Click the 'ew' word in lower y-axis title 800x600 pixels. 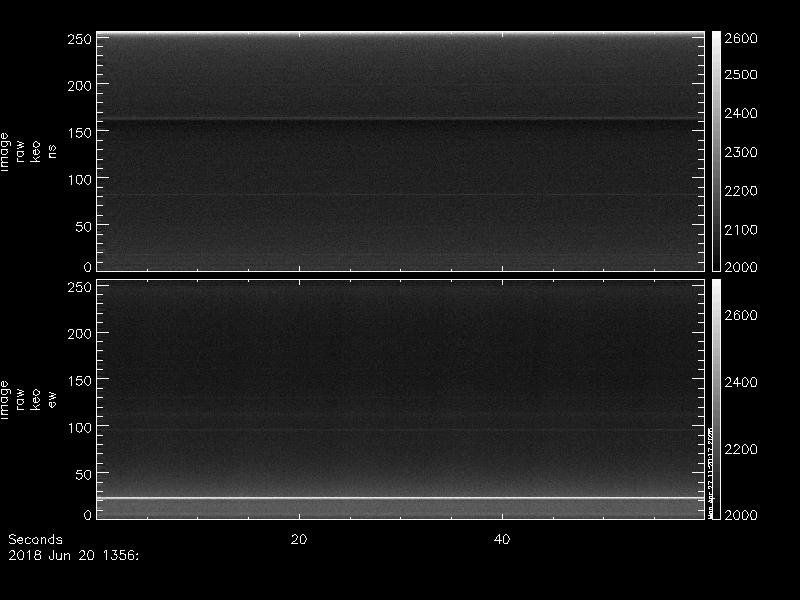[52, 399]
